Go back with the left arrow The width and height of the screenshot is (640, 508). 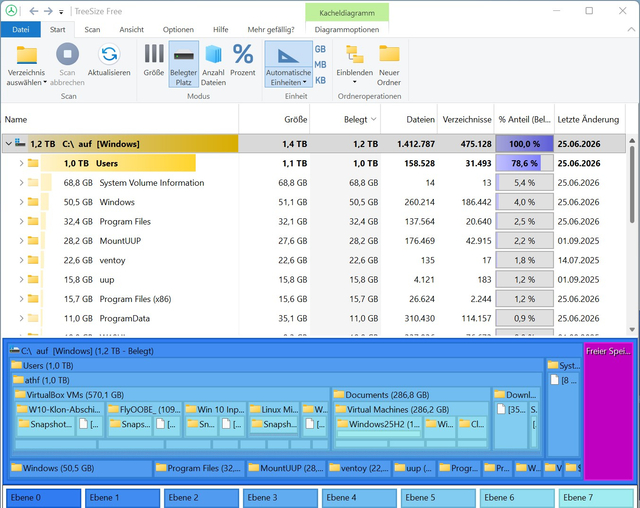click(33, 11)
